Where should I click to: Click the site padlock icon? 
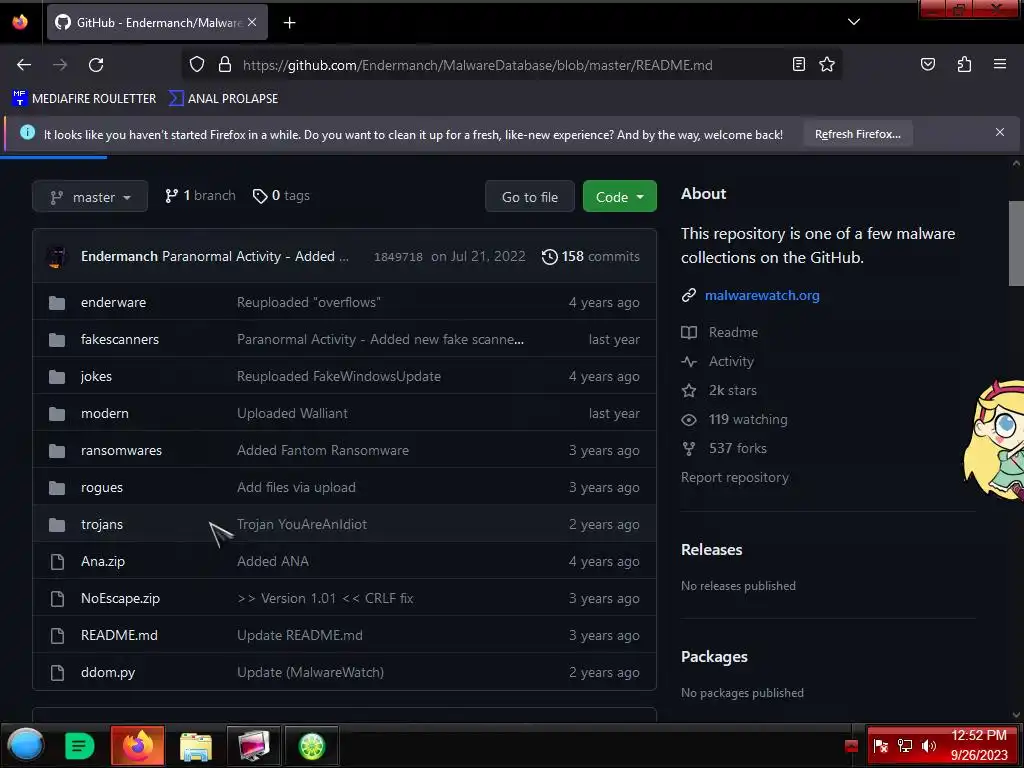pyautogui.click(x=225, y=65)
